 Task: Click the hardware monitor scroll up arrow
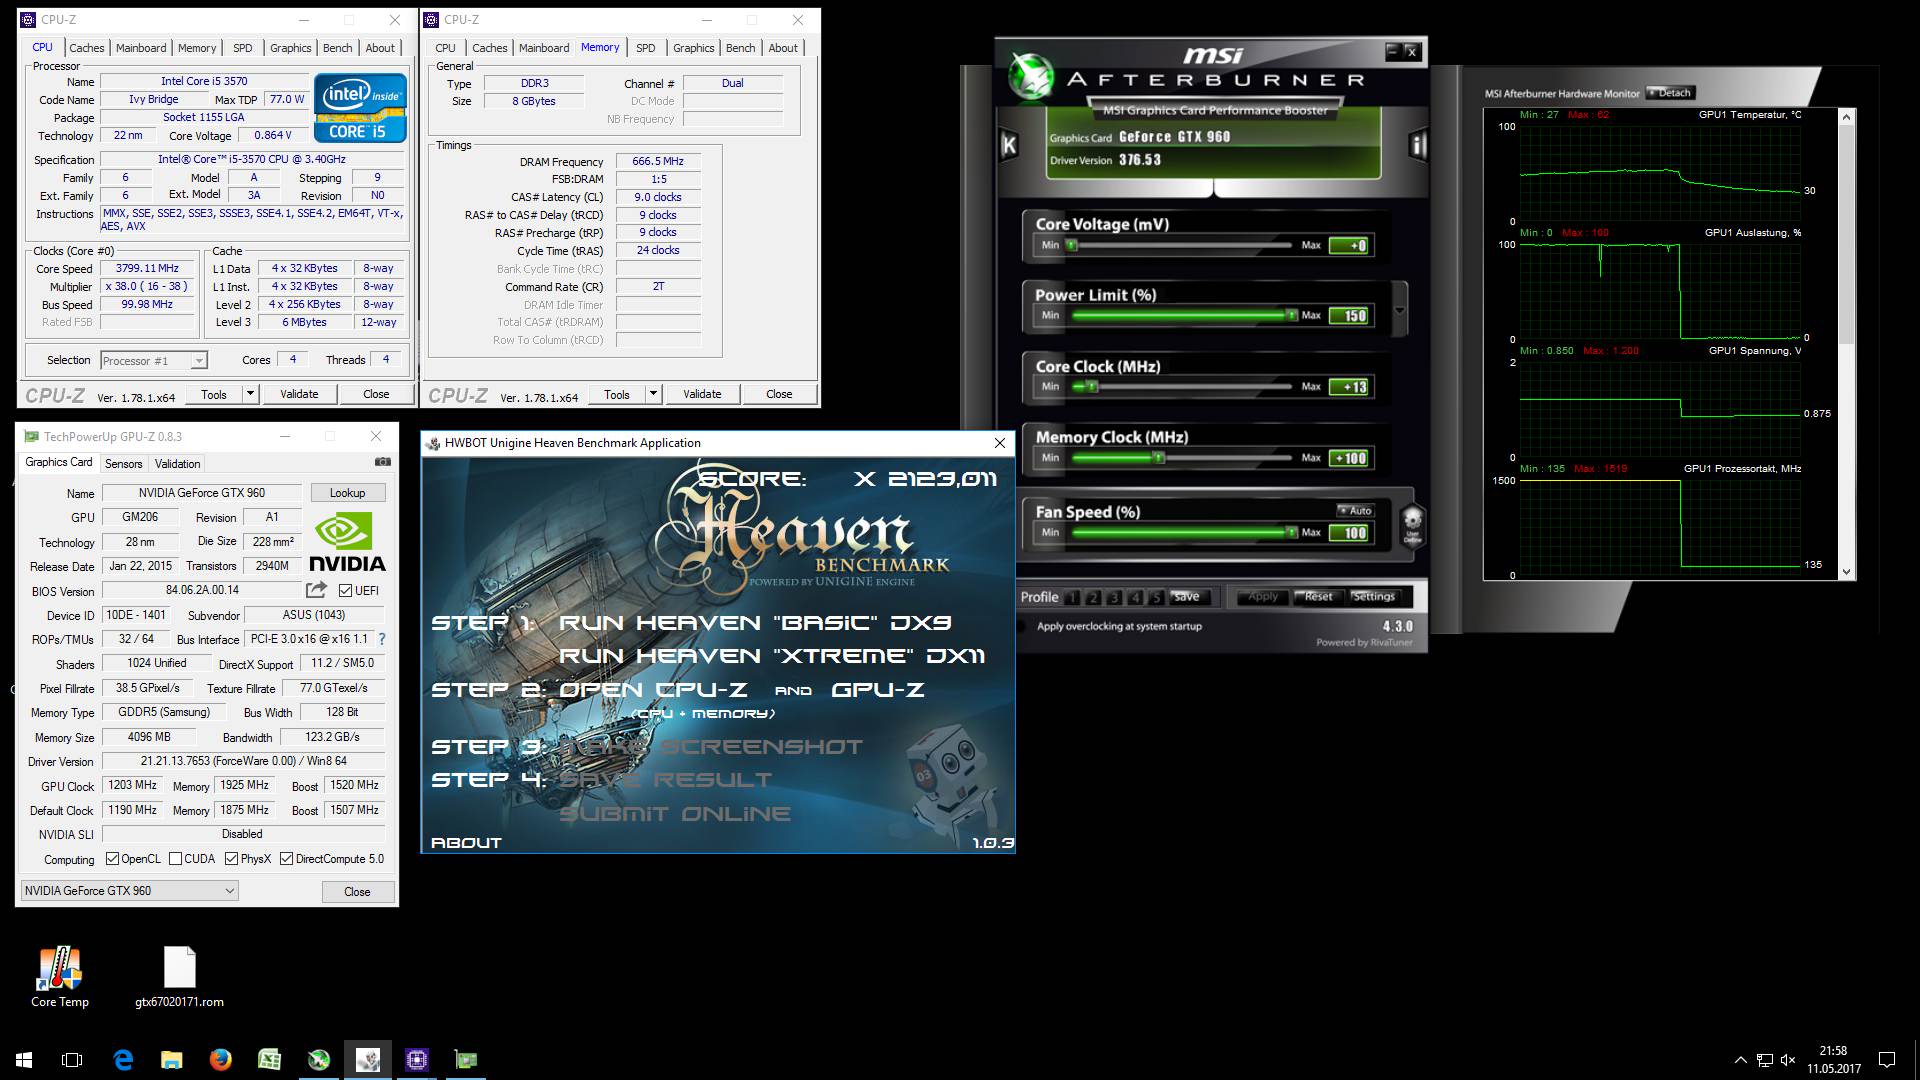click(x=1846, y=117)
